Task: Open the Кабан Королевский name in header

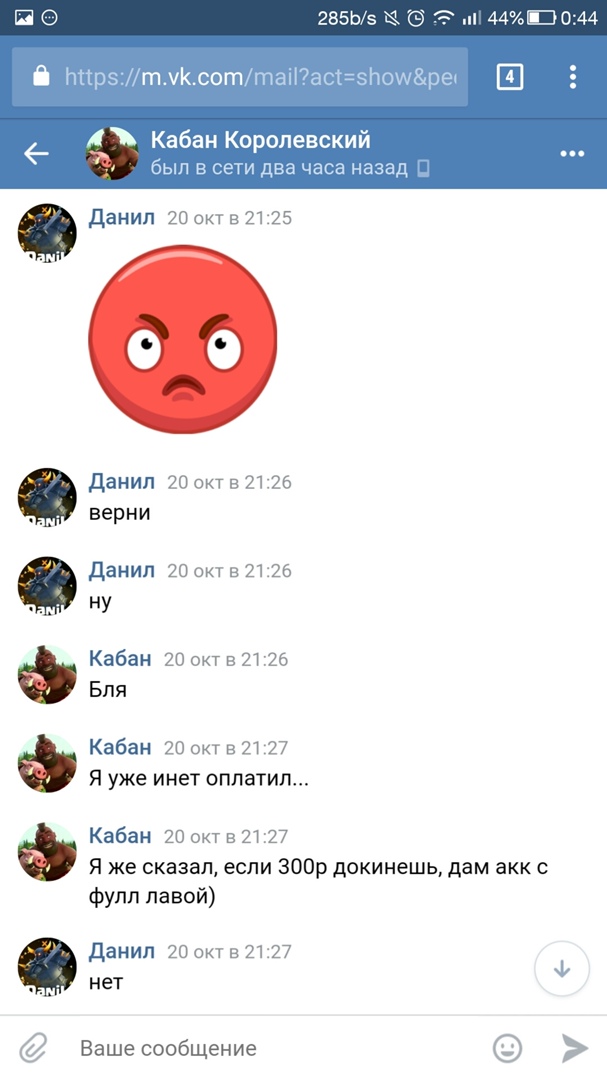Action: click(260, 141)
